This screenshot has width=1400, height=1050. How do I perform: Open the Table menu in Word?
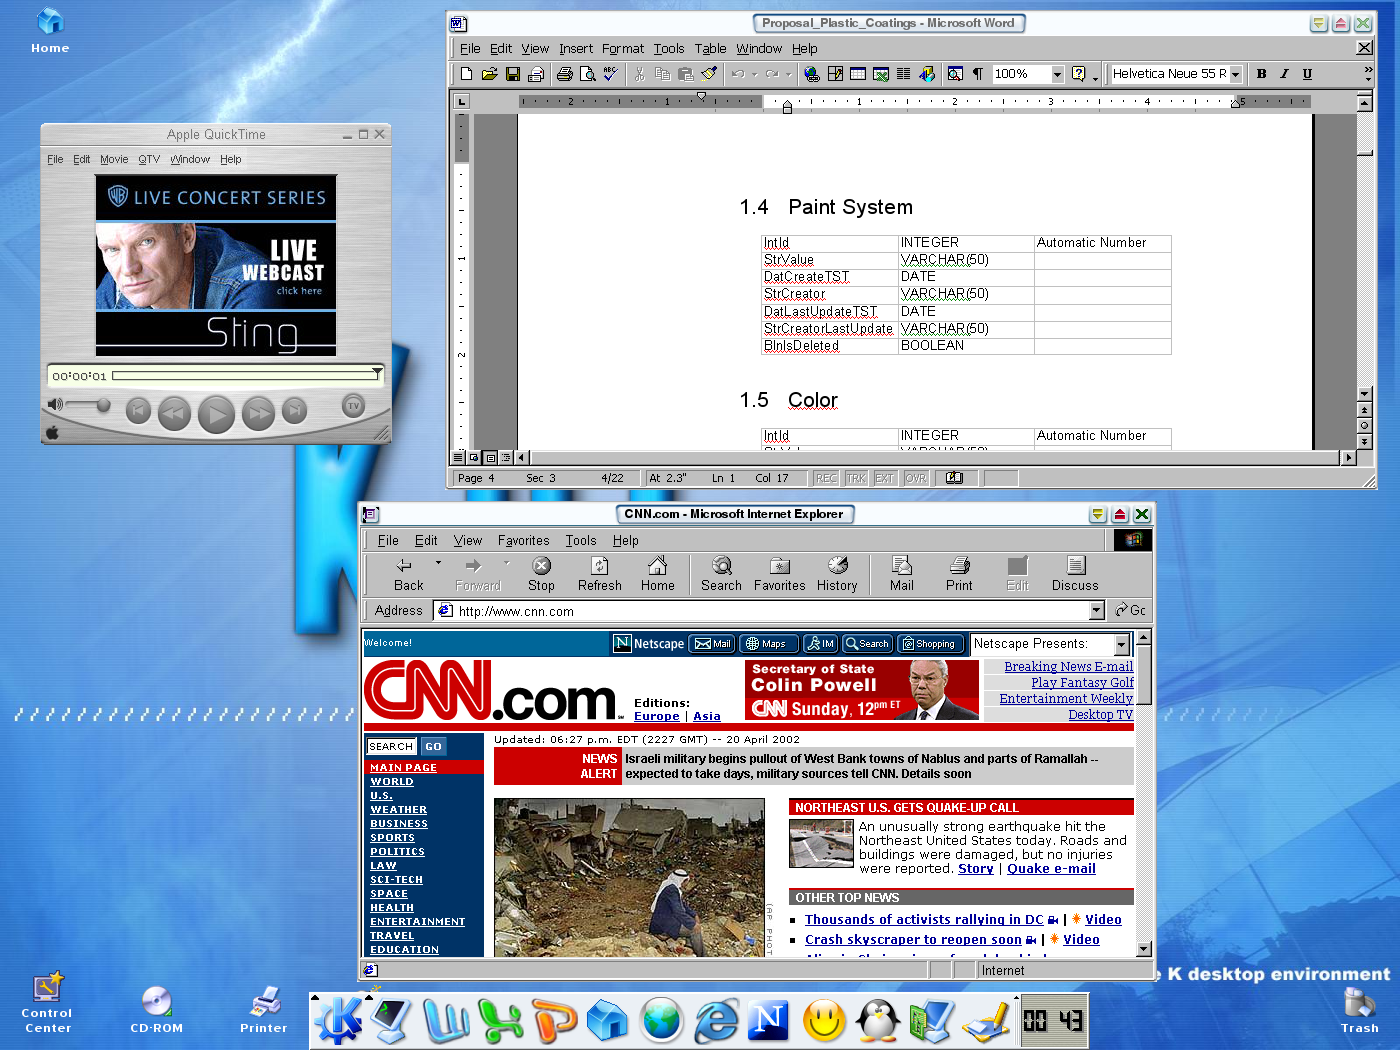pos(711,48)
